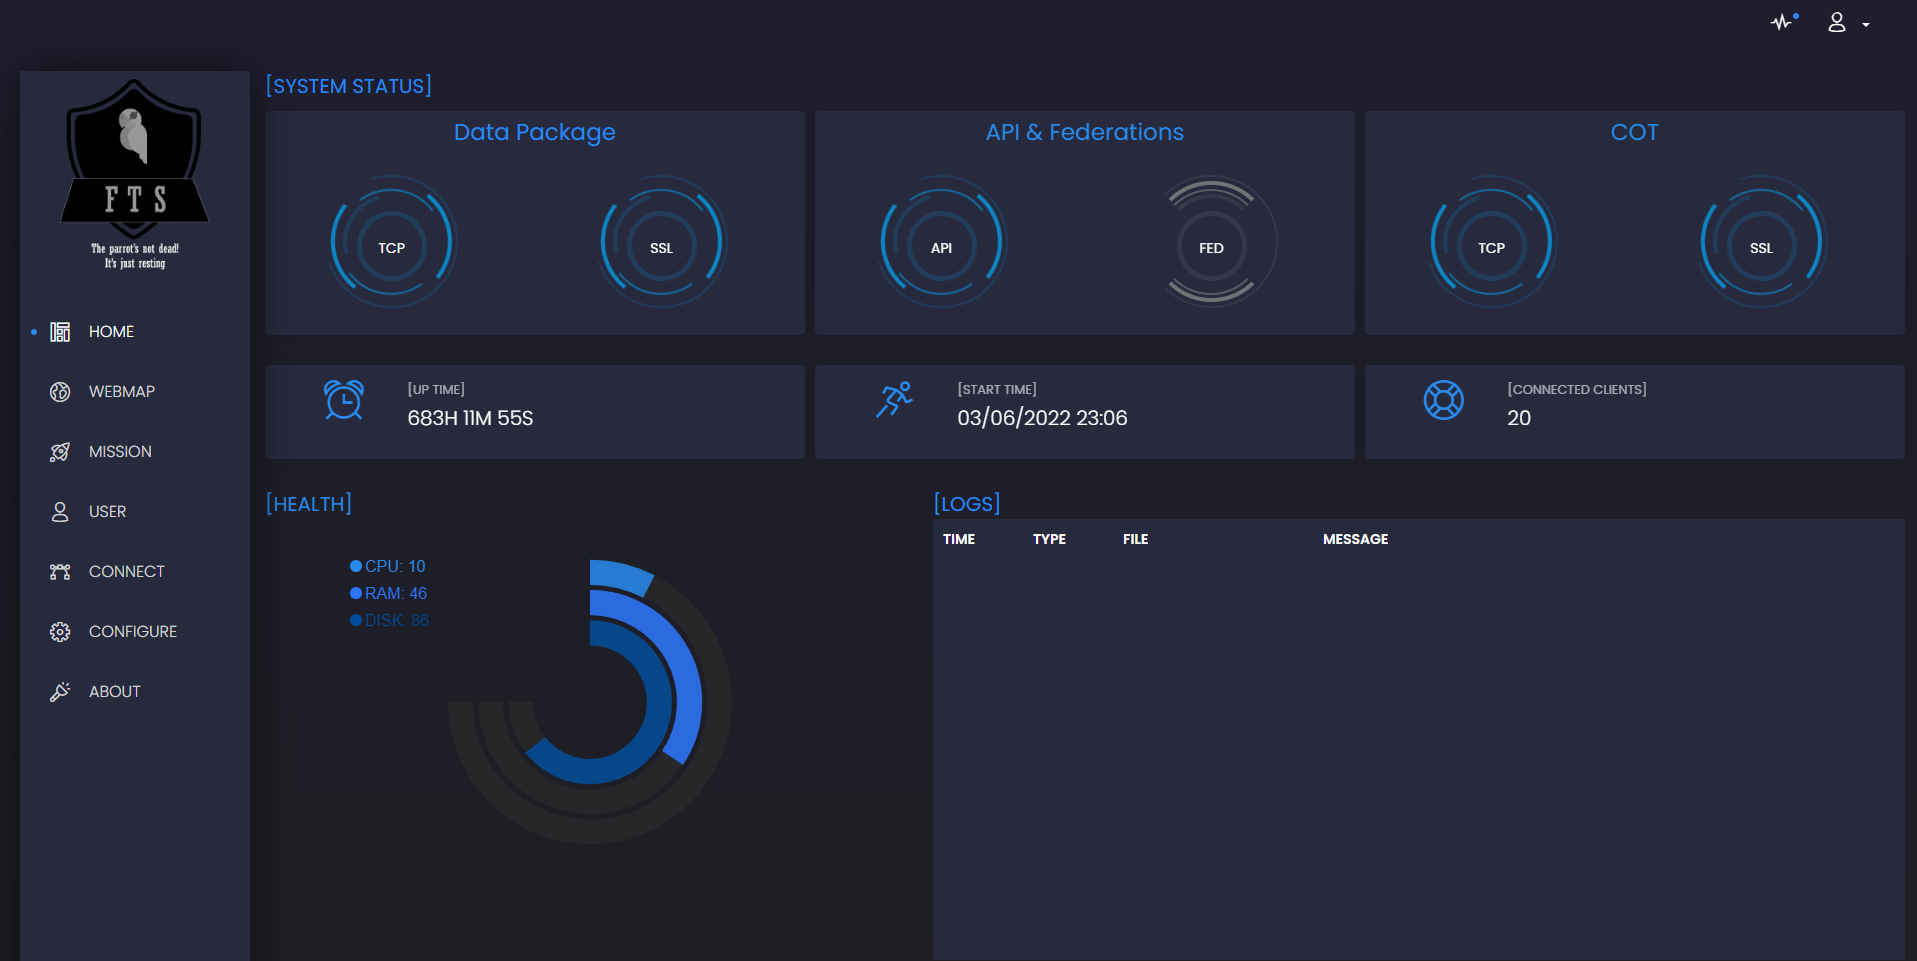
Task: Toggle the COT SSL service dial
Action: point(1762,243)
